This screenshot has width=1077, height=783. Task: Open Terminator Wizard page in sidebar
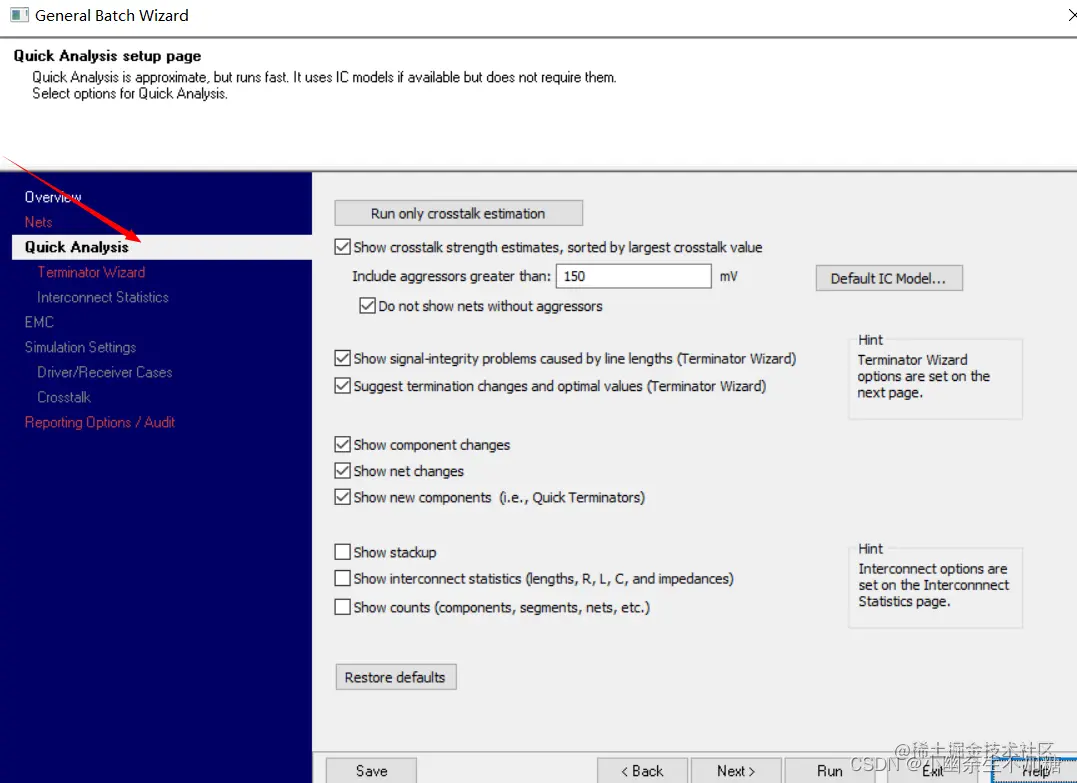point(91,272)
